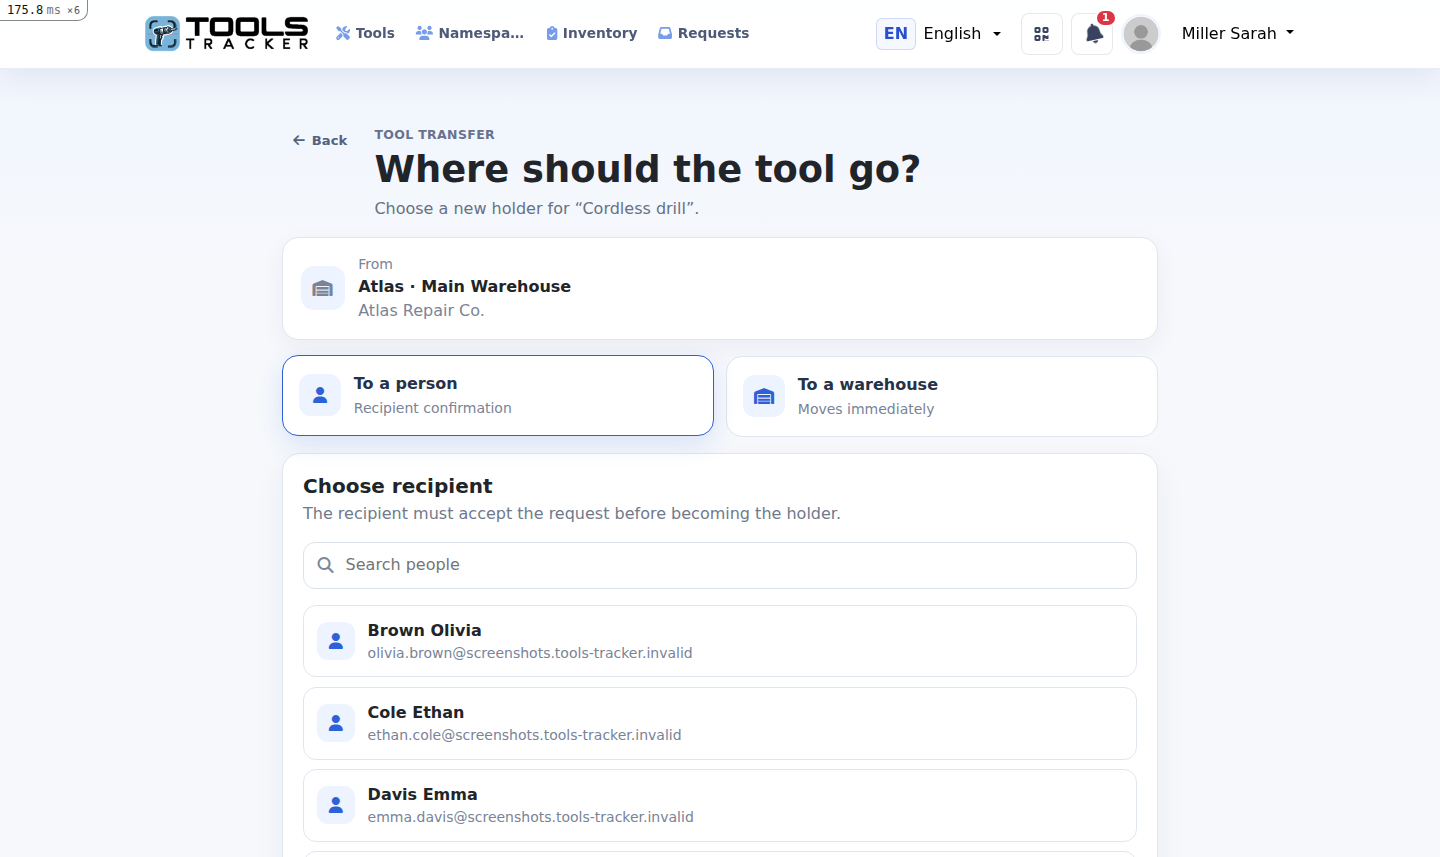Click the warehouse icon in To a warehouse
This screenshot has height=857, width=1440.
764,396
